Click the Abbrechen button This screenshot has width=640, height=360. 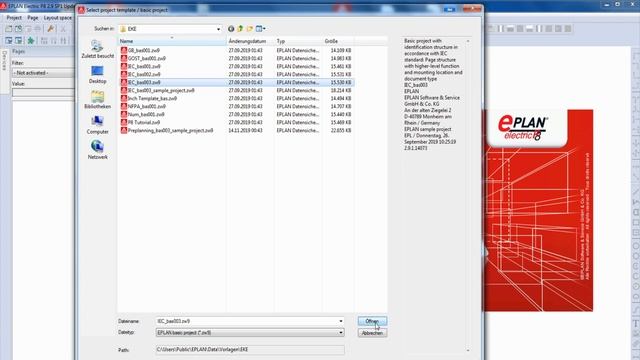pyautogui.click(x=372, y=333)
